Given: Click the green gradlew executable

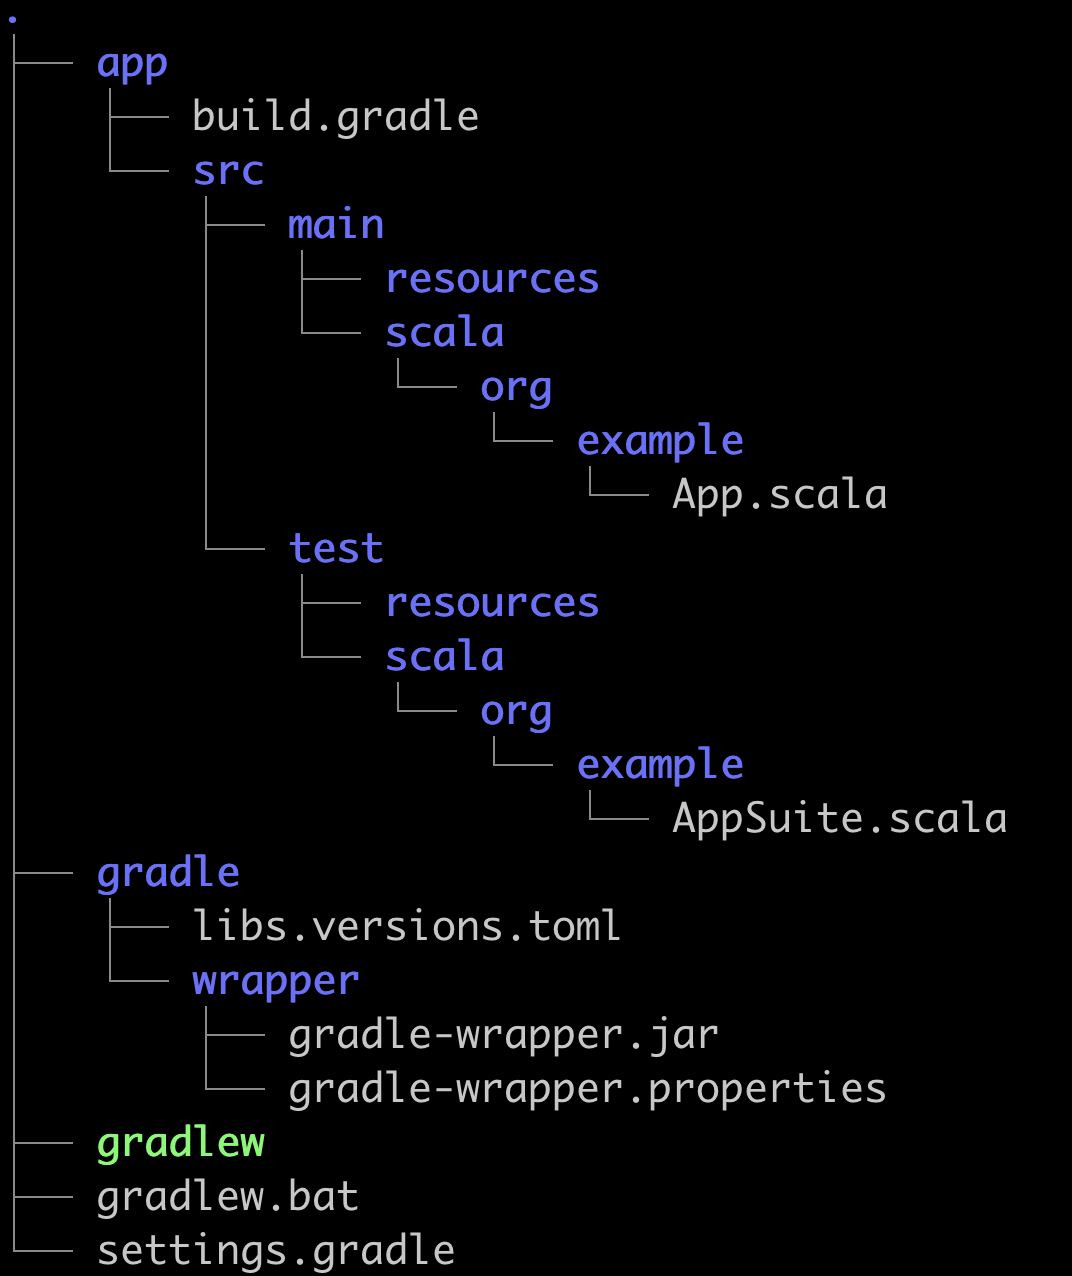Looking at the screenshot, I should [180, 1143].
